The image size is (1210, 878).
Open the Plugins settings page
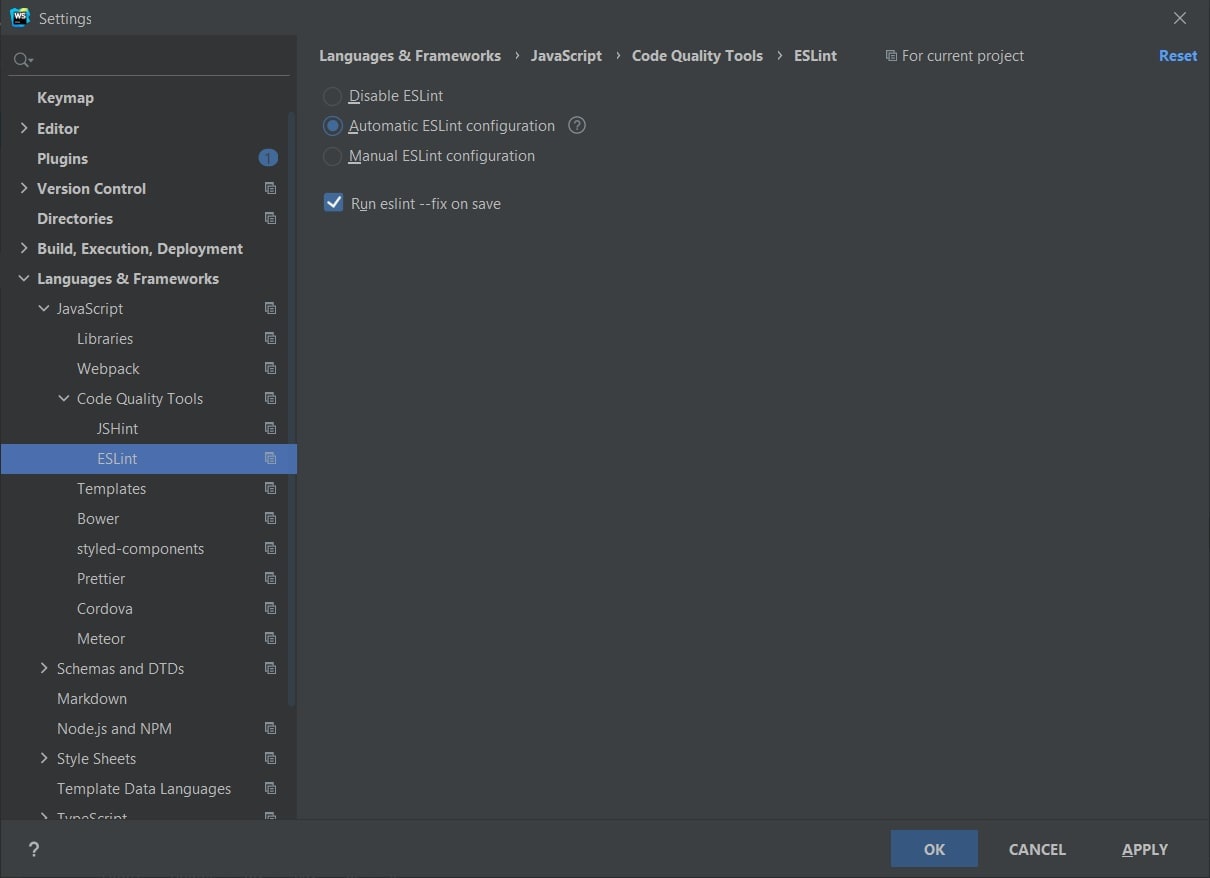[x=62, y=158]
